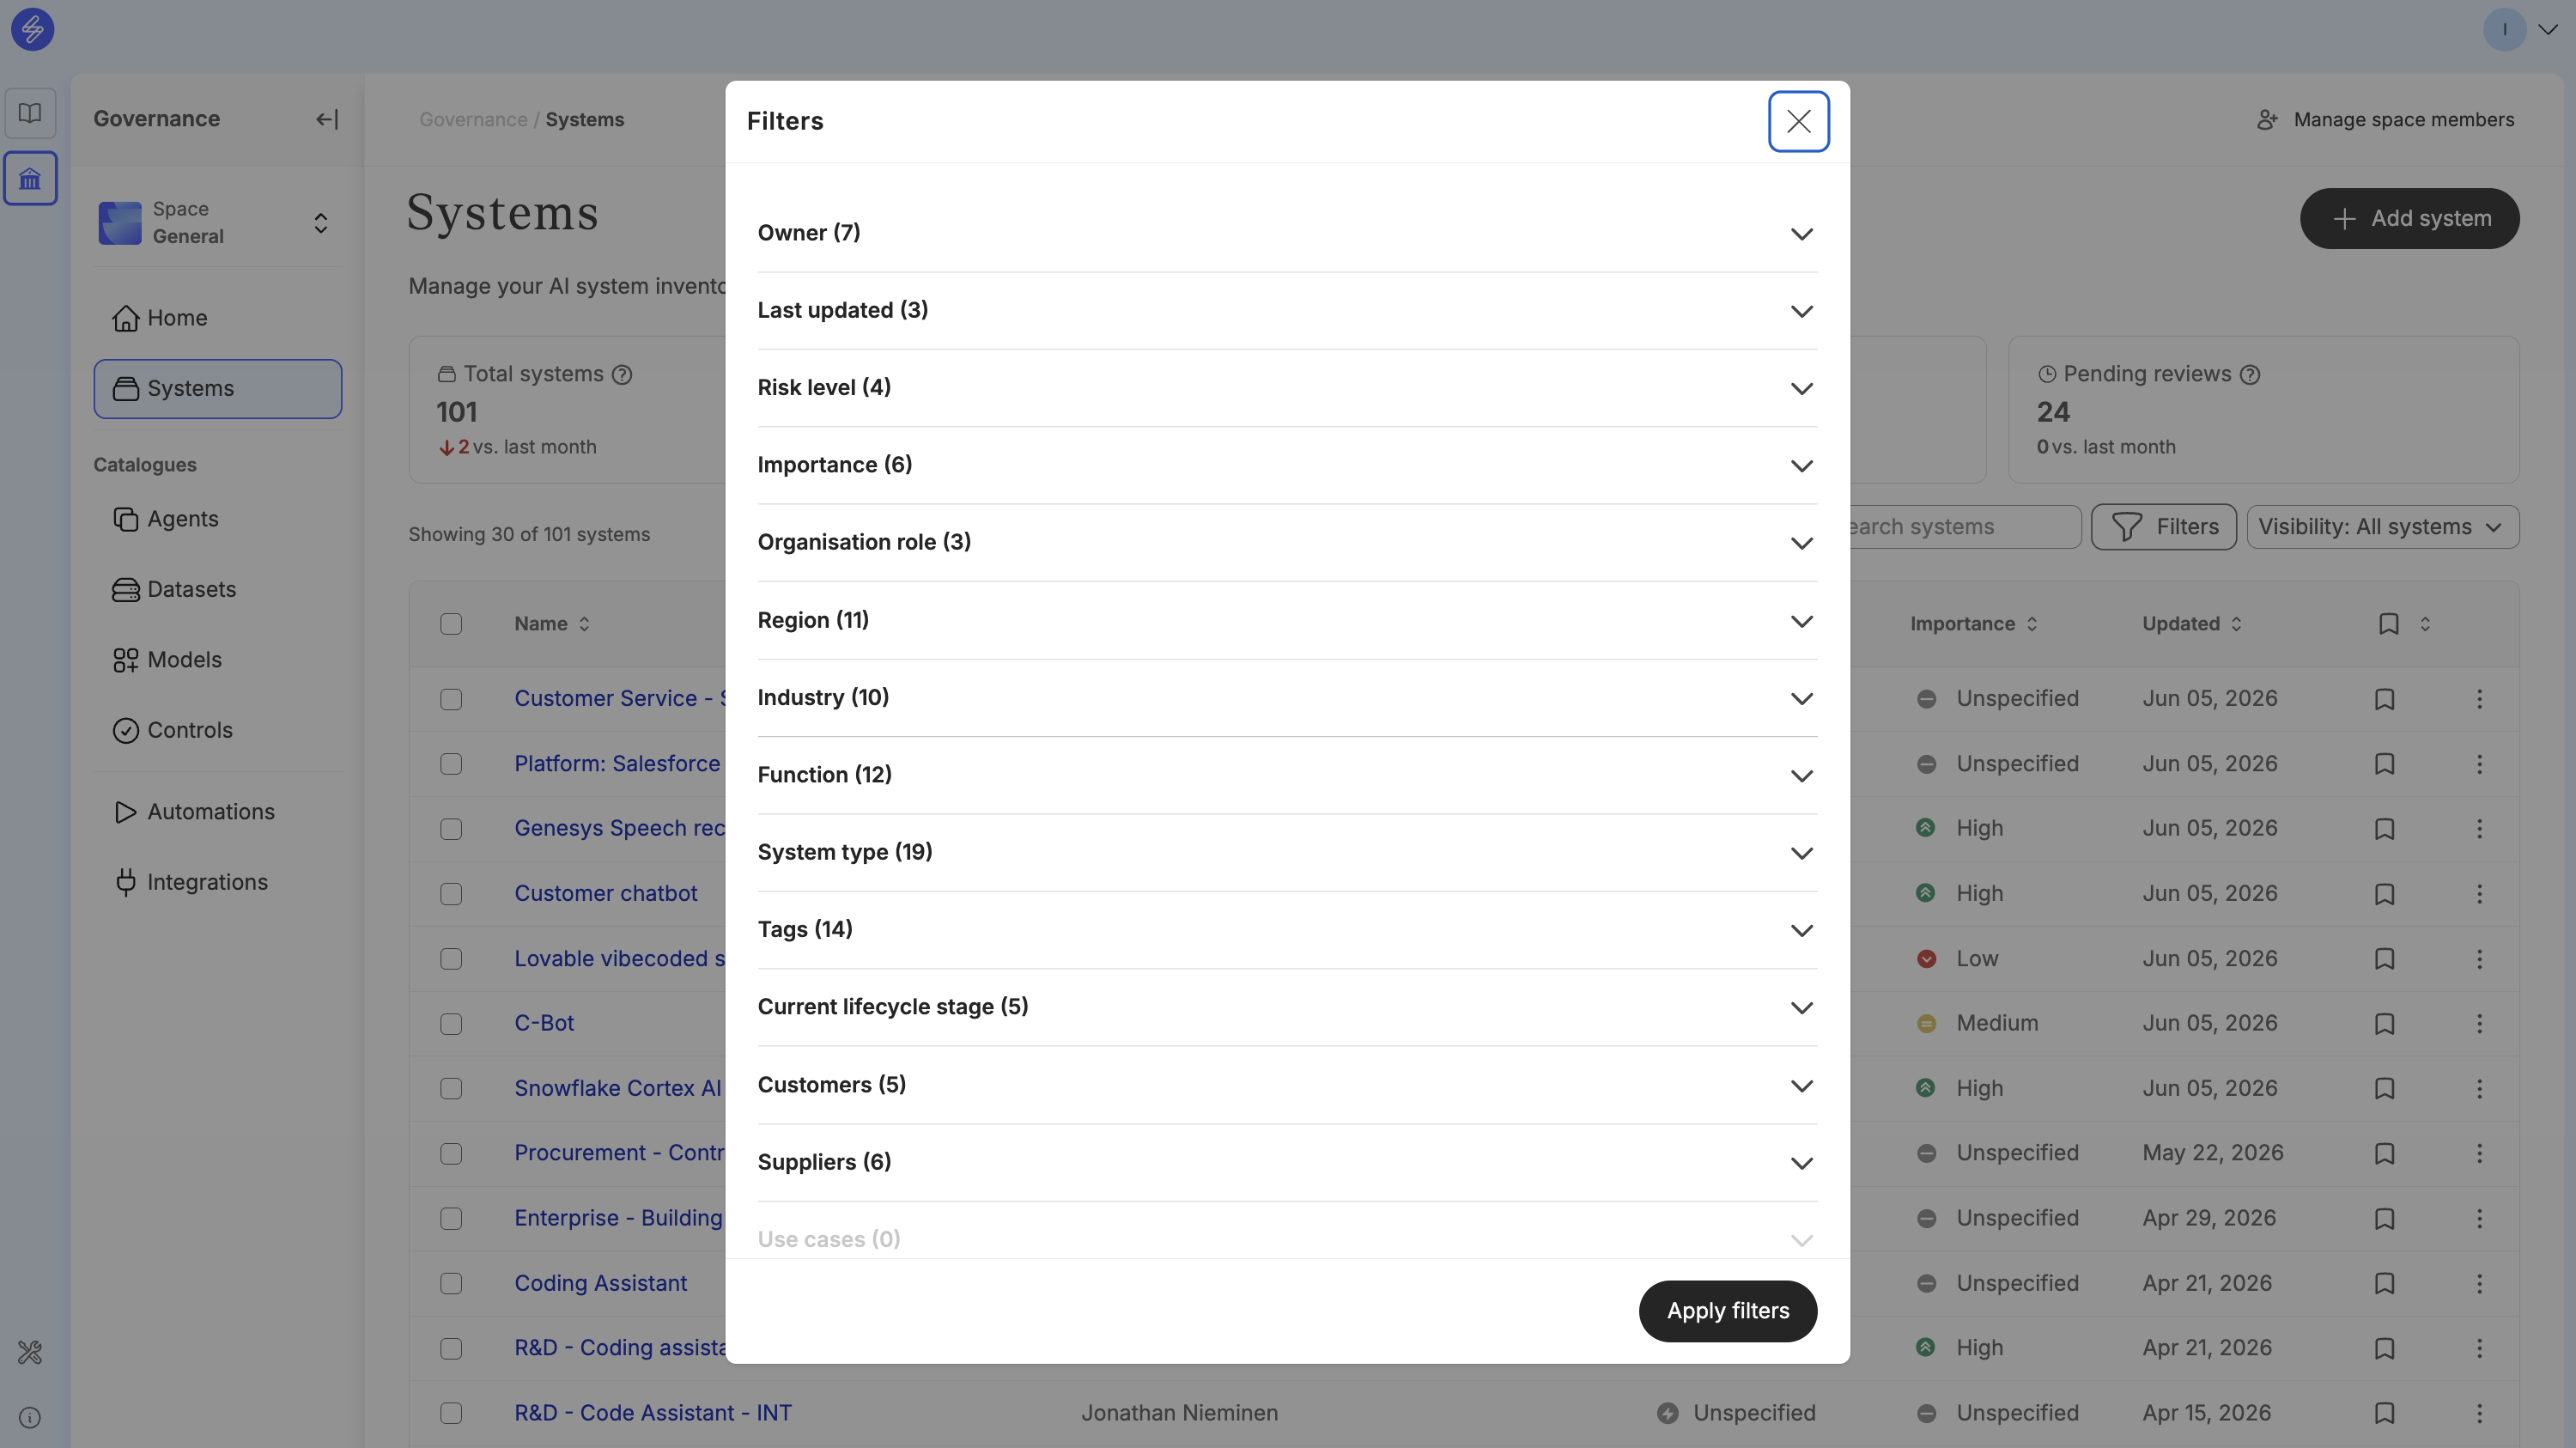Check the Snowflake Cortex AI row checkbox
The height and width of the screenshot is (1448, 2576).
pos(451,1089)
